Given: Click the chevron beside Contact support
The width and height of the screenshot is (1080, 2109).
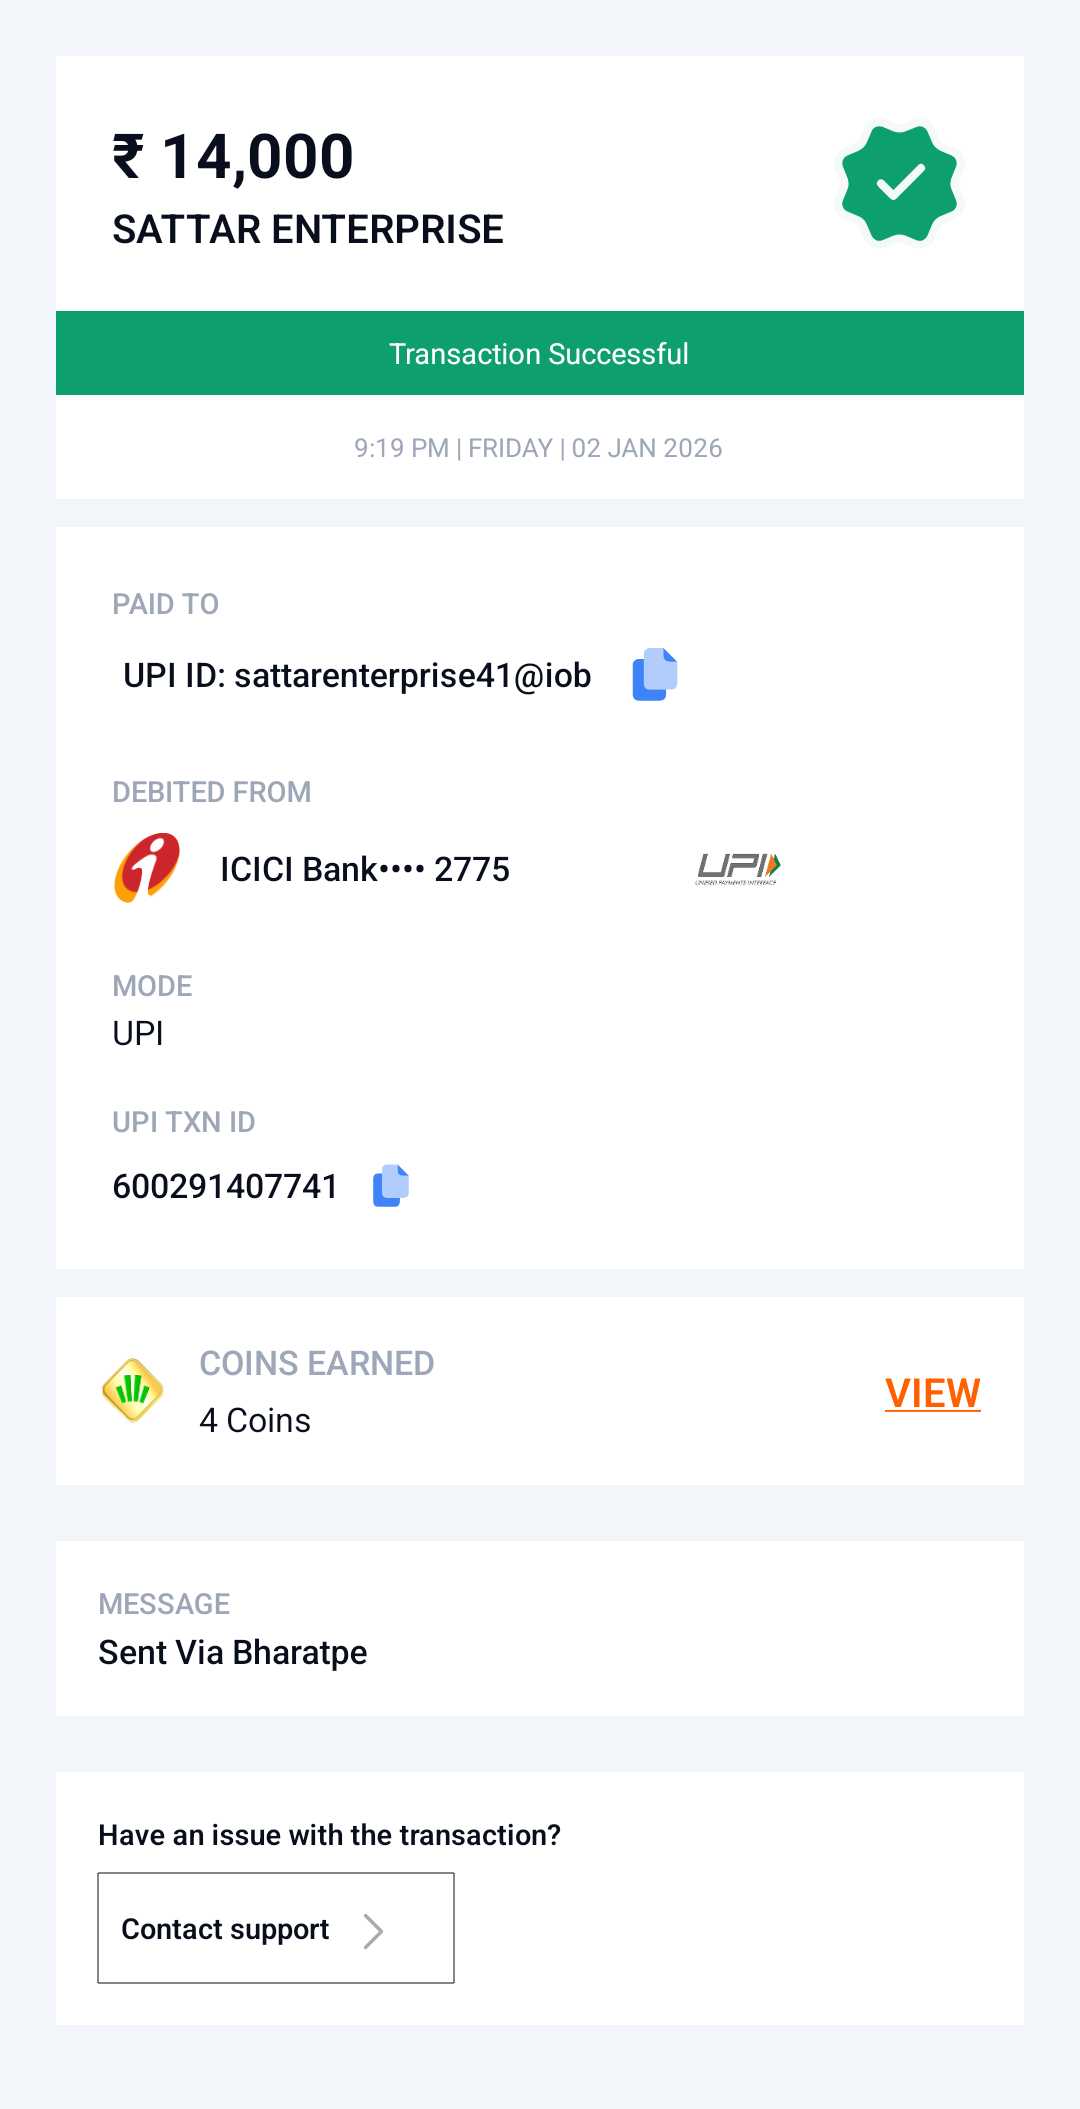Looking at the screenshot, I should [x=373, y=1931].
